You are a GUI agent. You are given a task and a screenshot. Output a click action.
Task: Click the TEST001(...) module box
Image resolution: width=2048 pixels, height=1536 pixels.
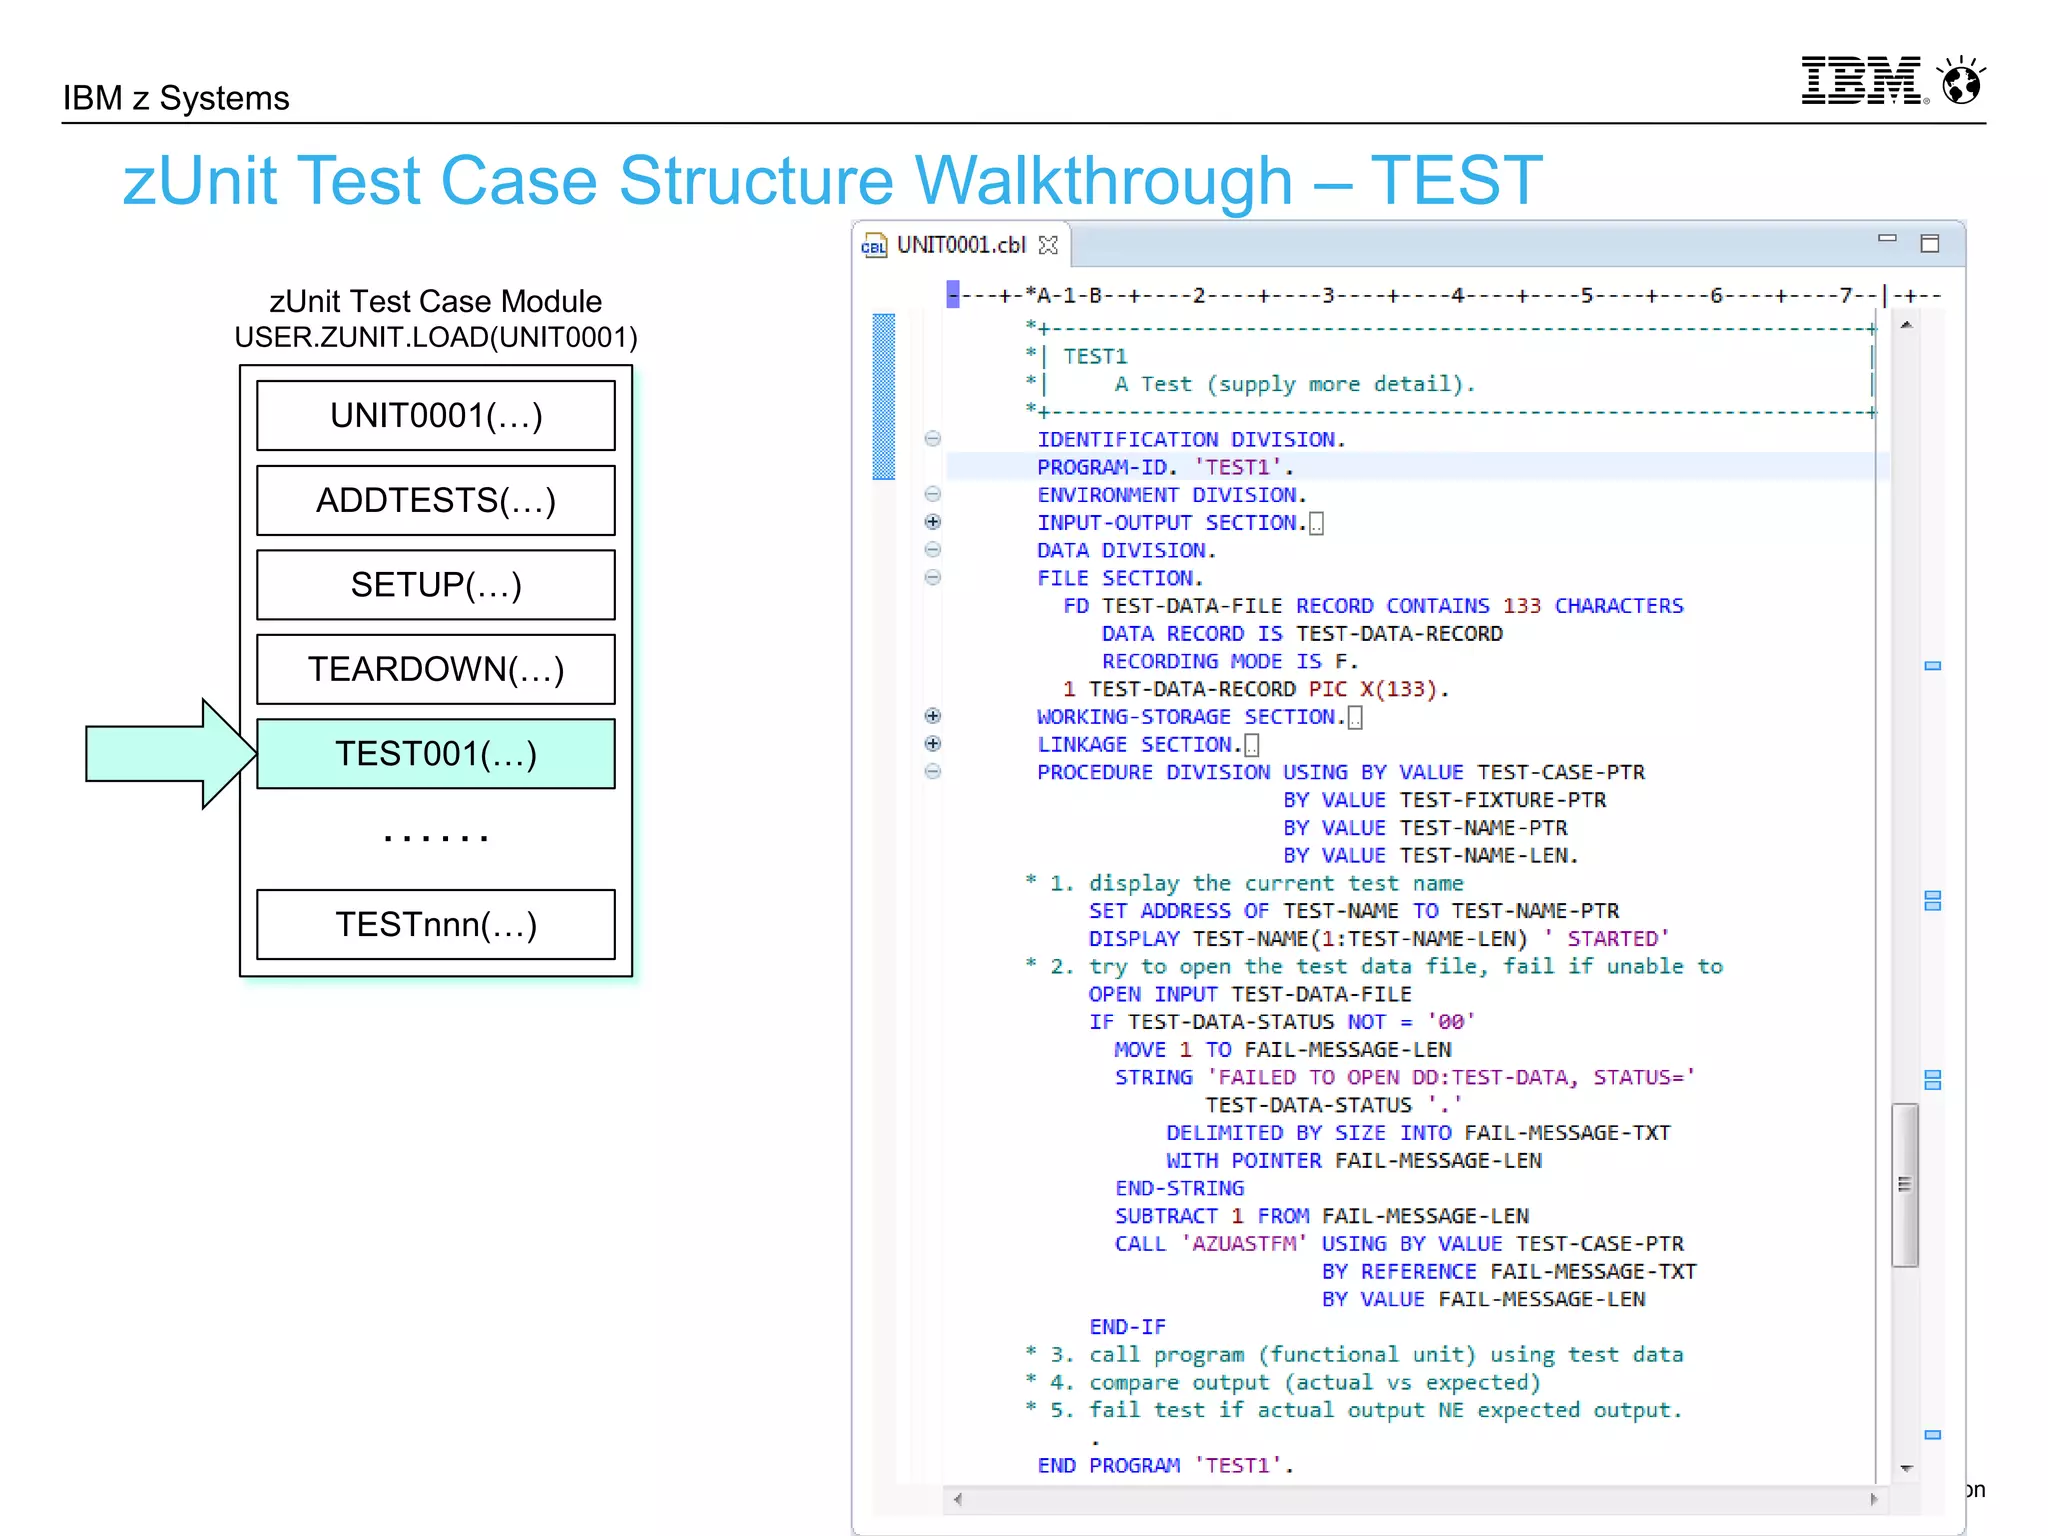pos(436,754)
